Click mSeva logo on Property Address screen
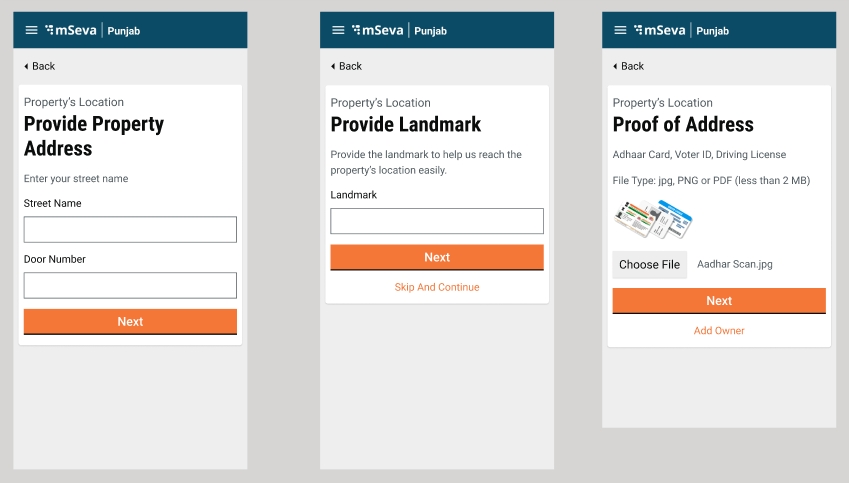Screen dimensions: 849x483 click(x=70, y=30)
